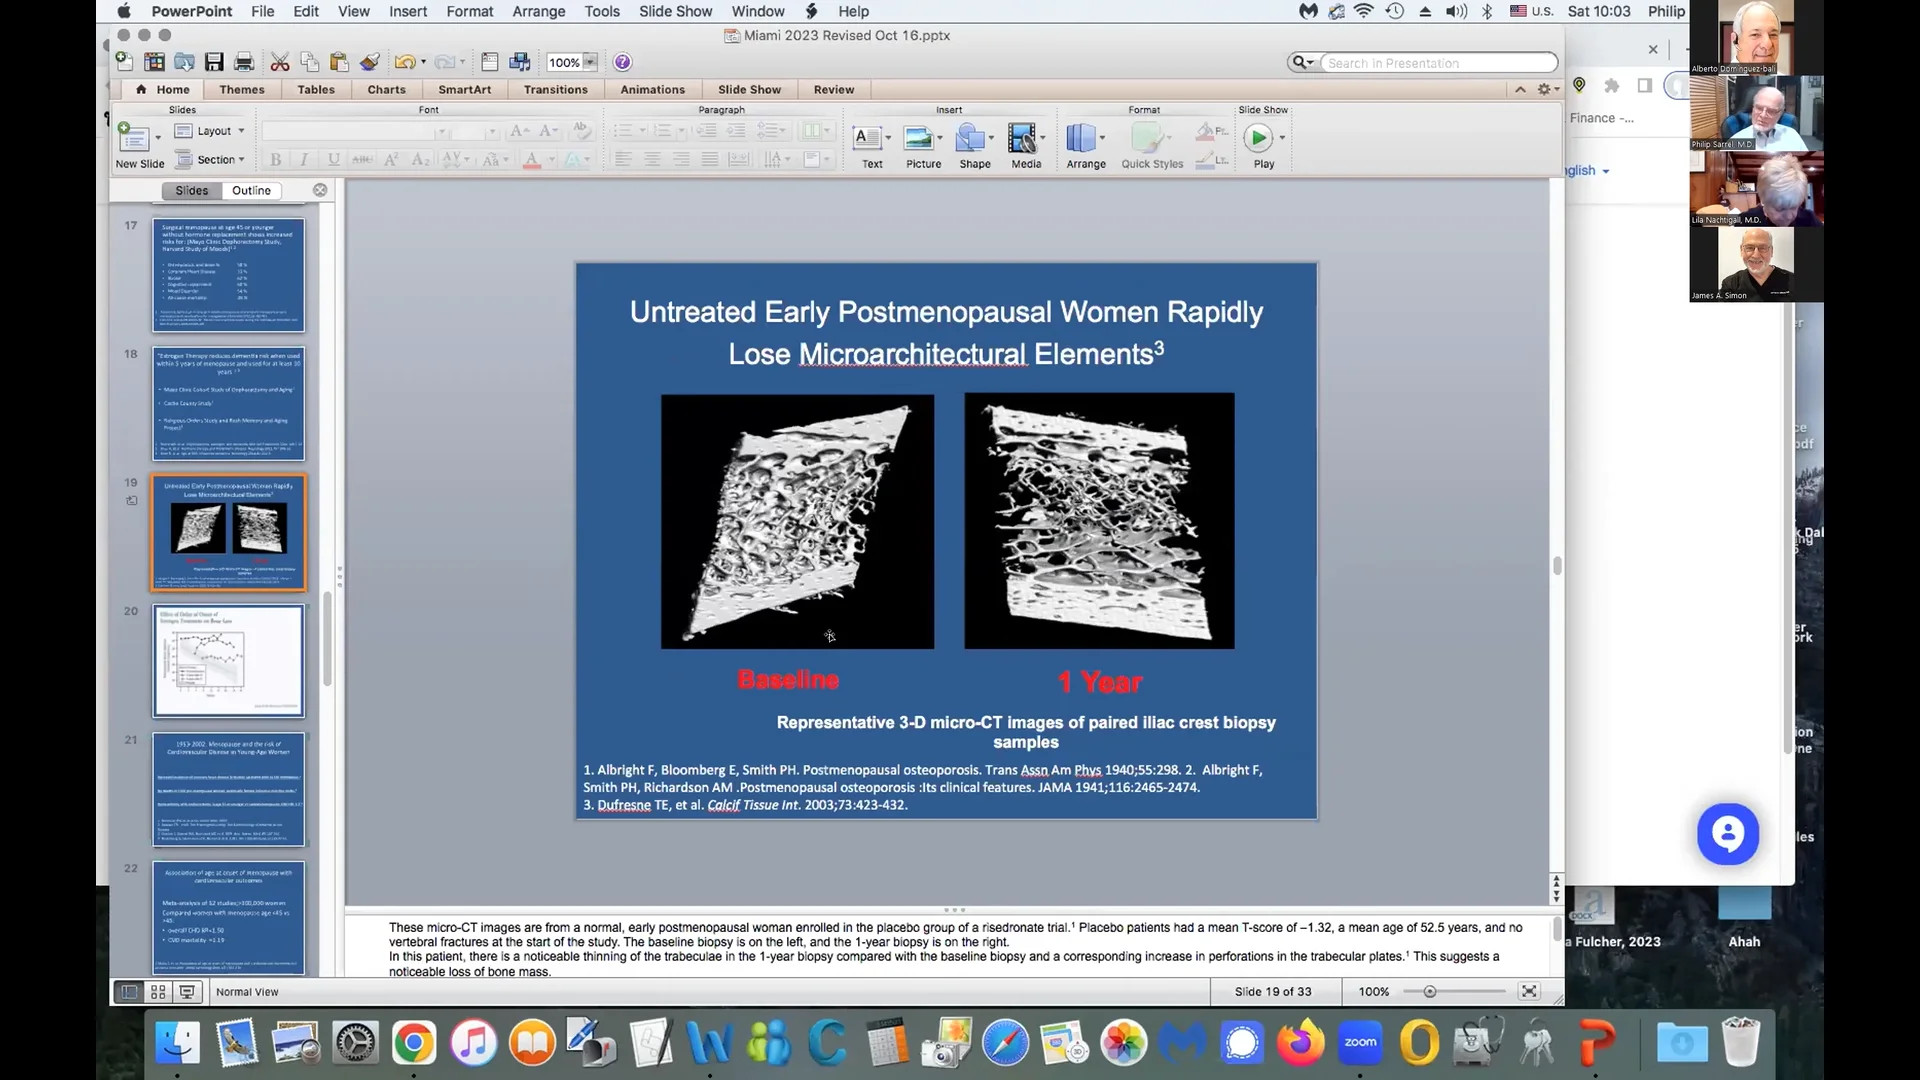Expand the Section dropdown
1920x1080 pixels.
[x=210, y=159]
